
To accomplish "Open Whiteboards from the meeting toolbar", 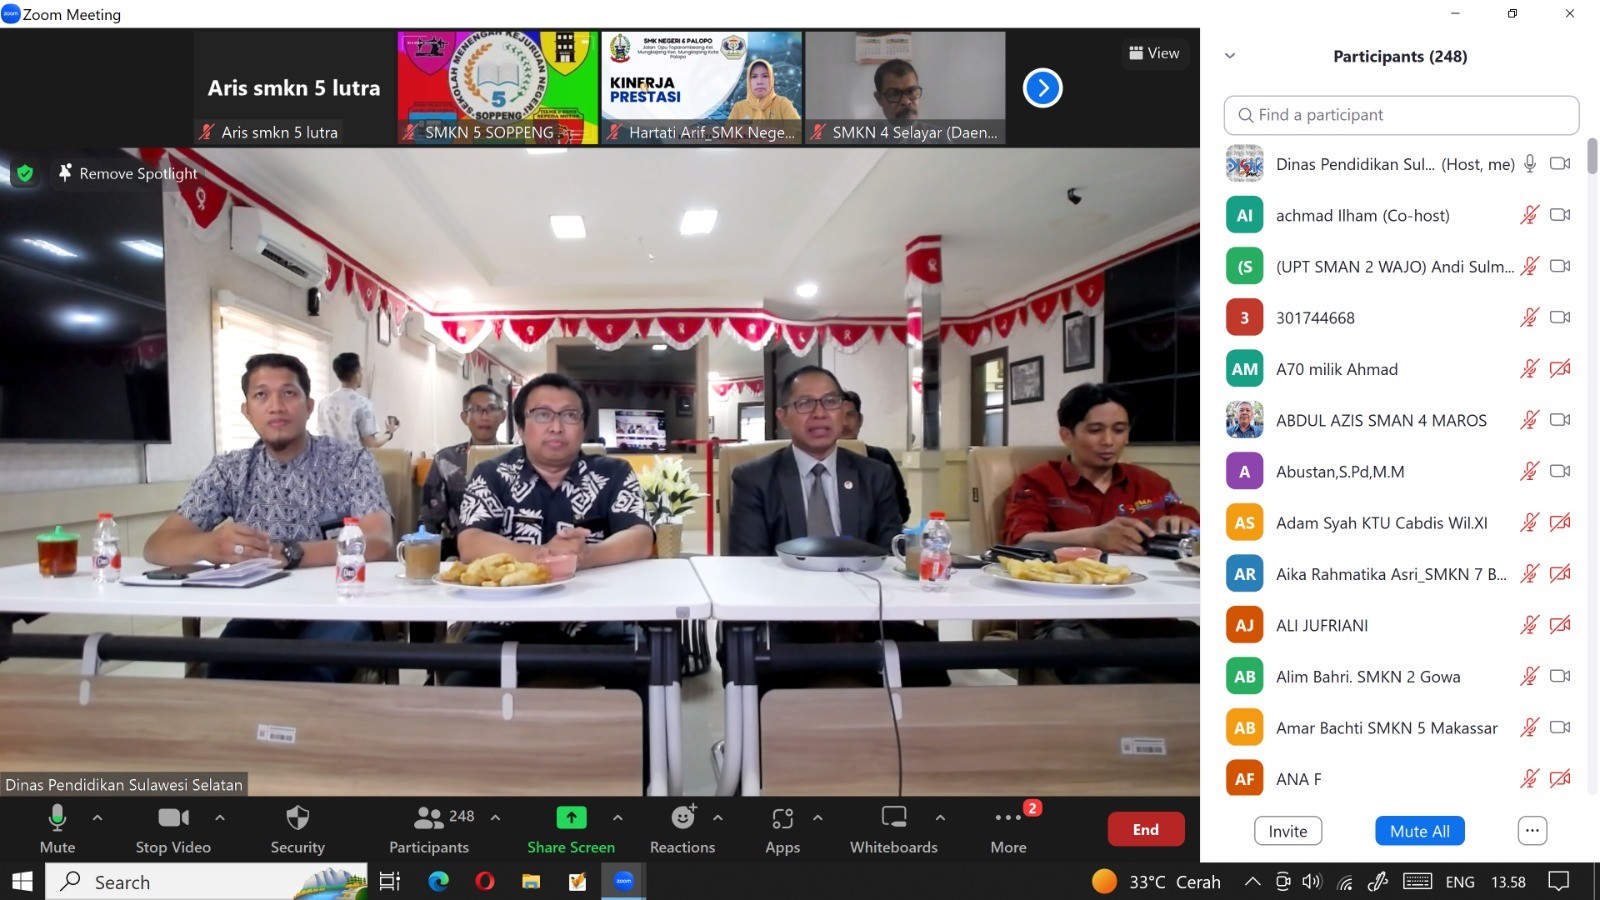I will [x=893, y=819].
